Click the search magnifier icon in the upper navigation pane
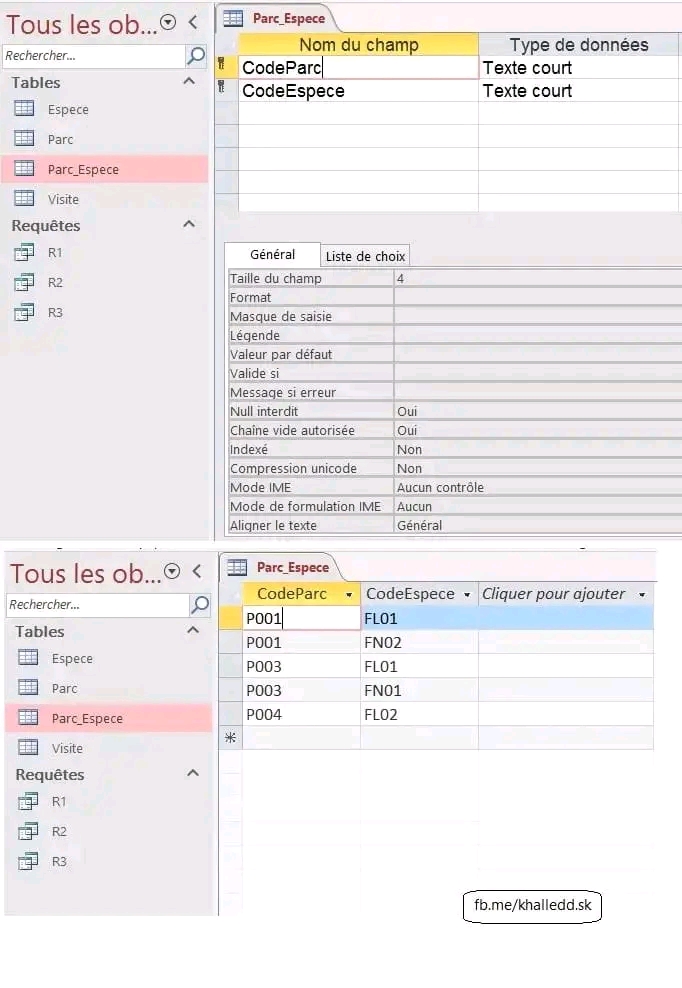Image resolution: width=682 pixels, height=988 pixels. point(197,56)
